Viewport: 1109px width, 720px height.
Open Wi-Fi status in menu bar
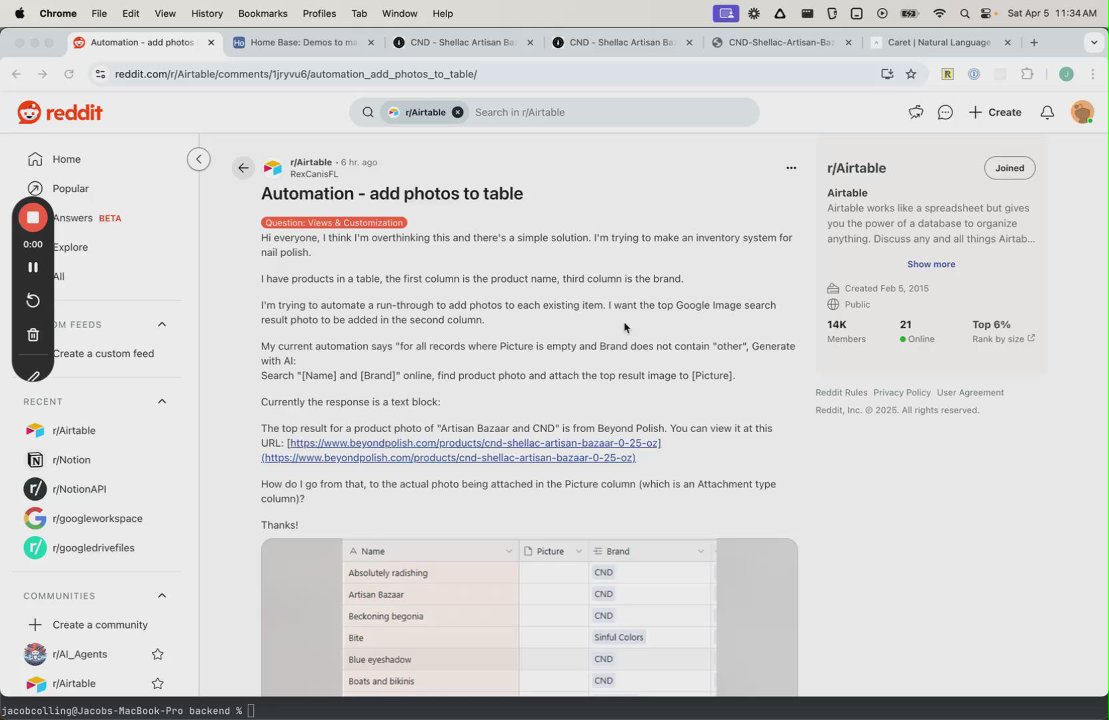tap(939, 13)
